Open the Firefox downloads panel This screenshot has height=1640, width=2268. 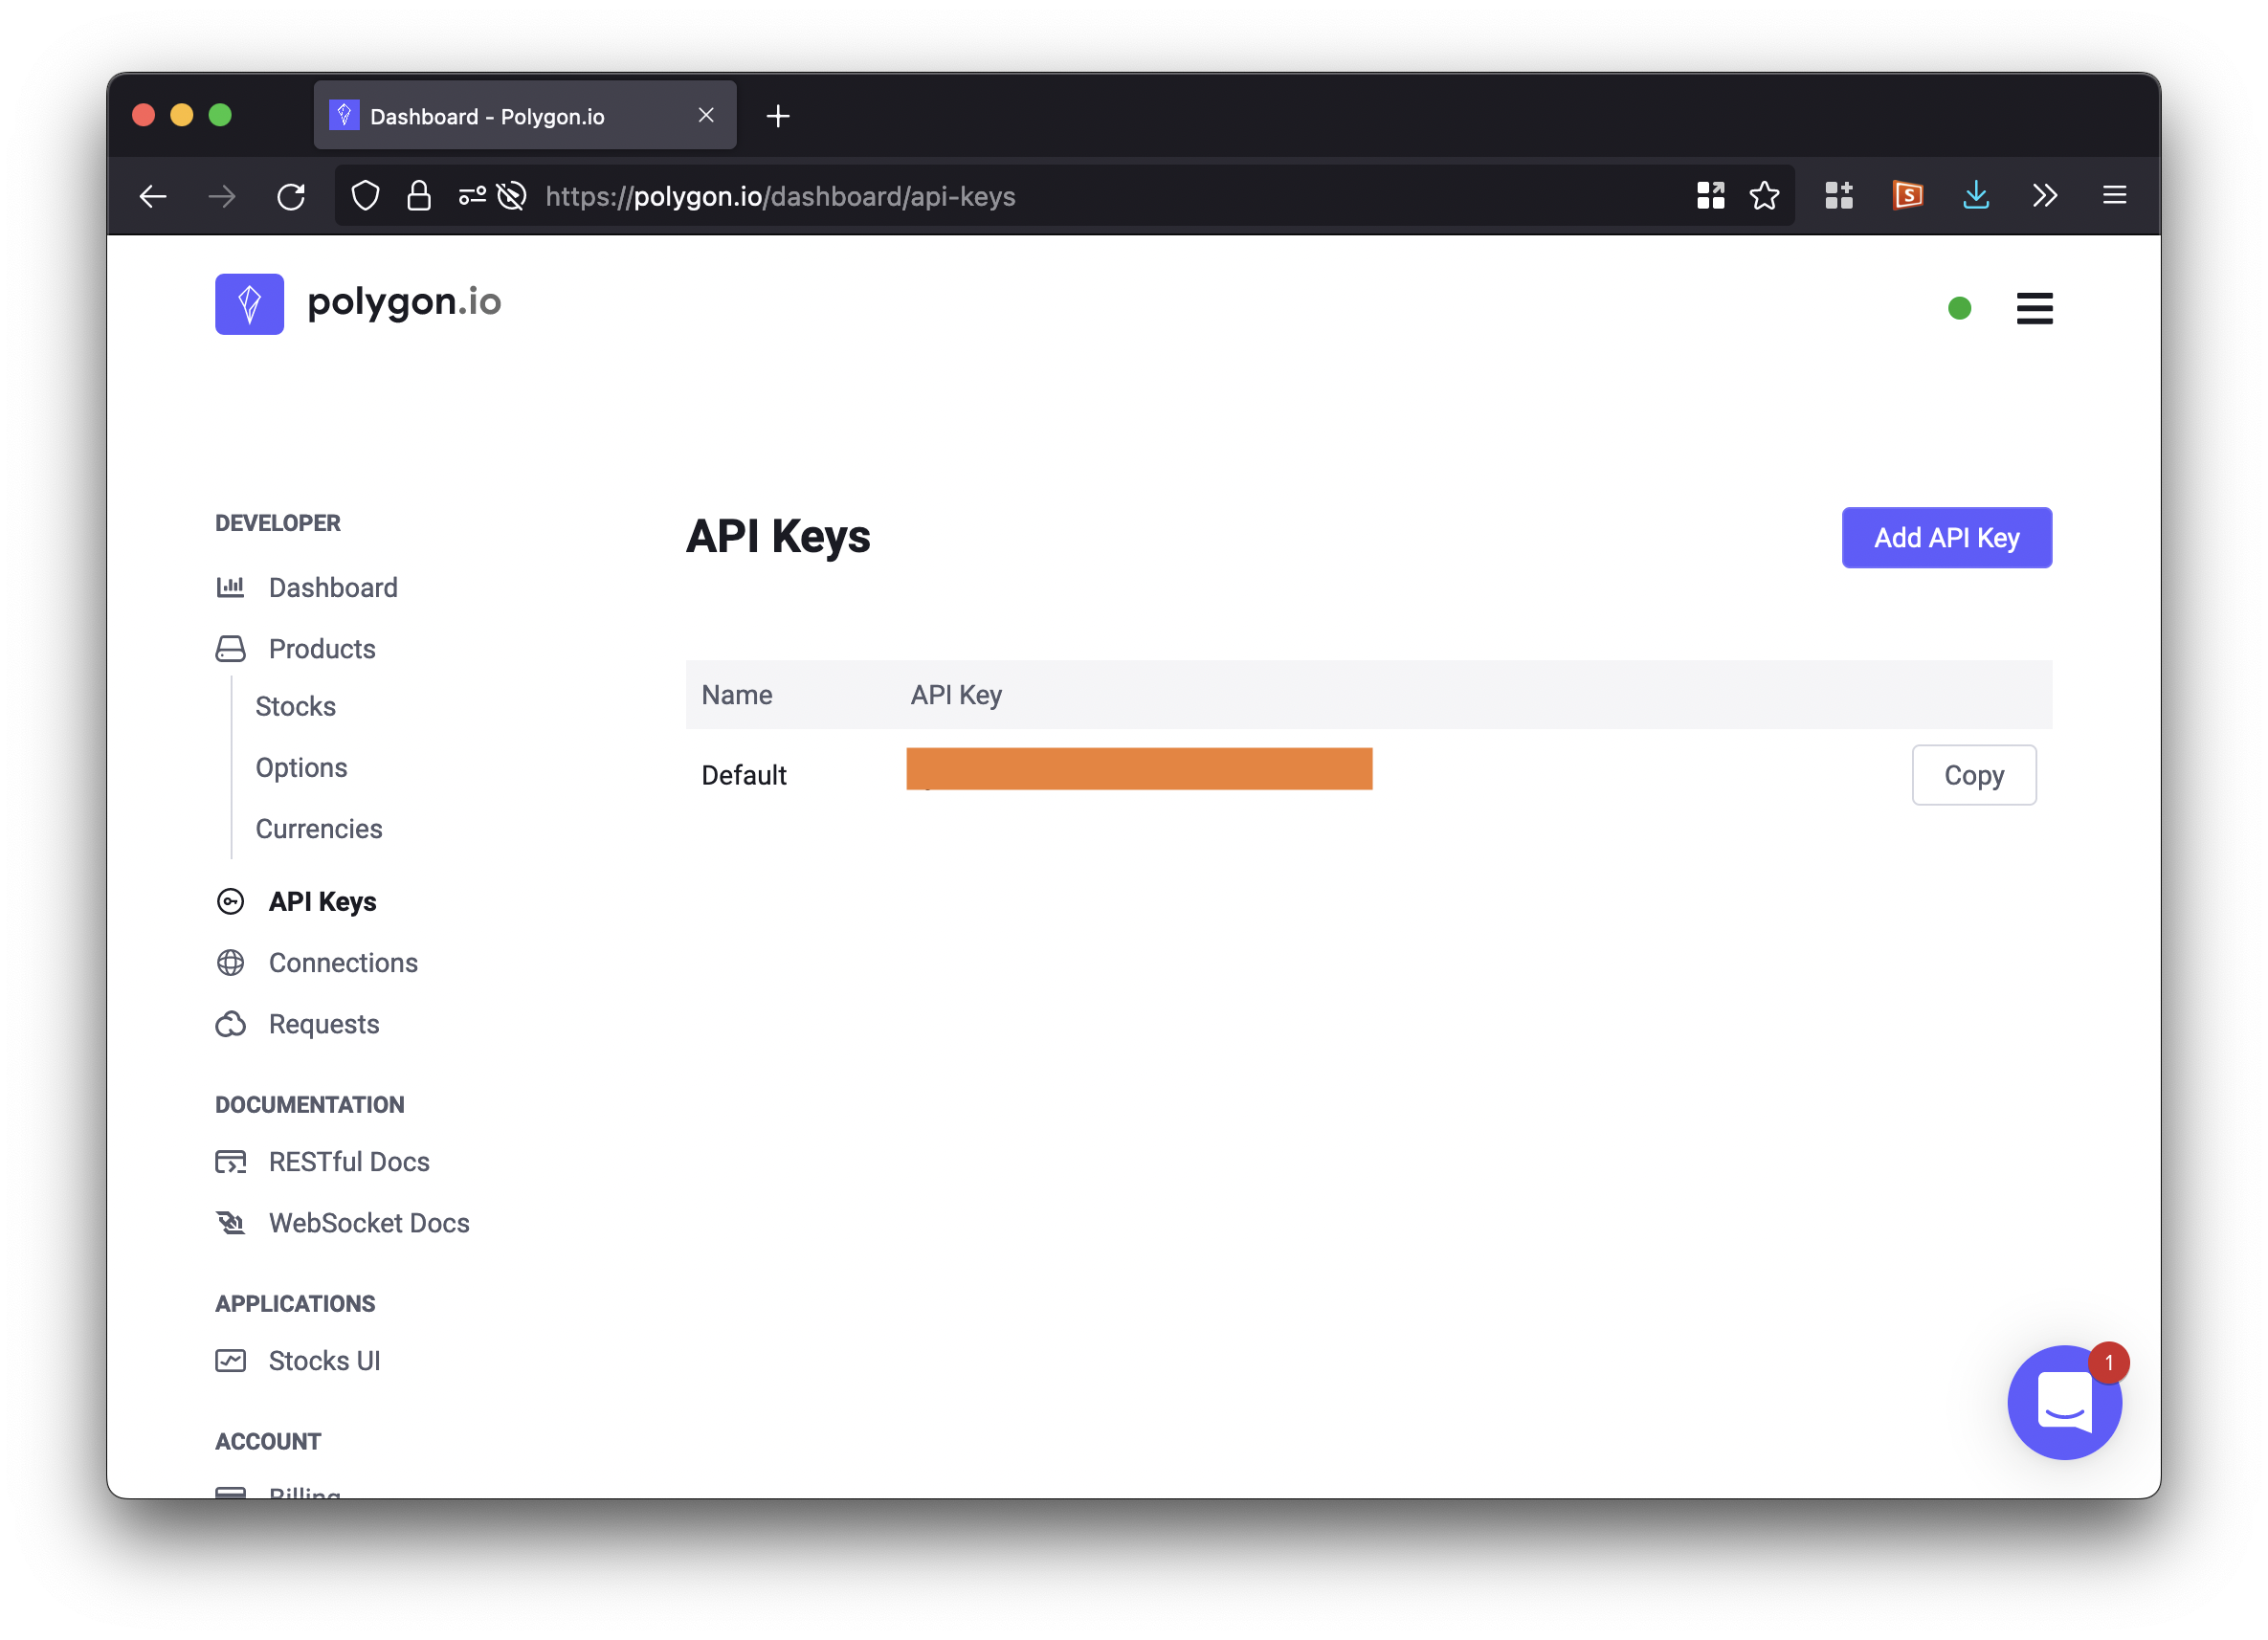[1975, 196]
